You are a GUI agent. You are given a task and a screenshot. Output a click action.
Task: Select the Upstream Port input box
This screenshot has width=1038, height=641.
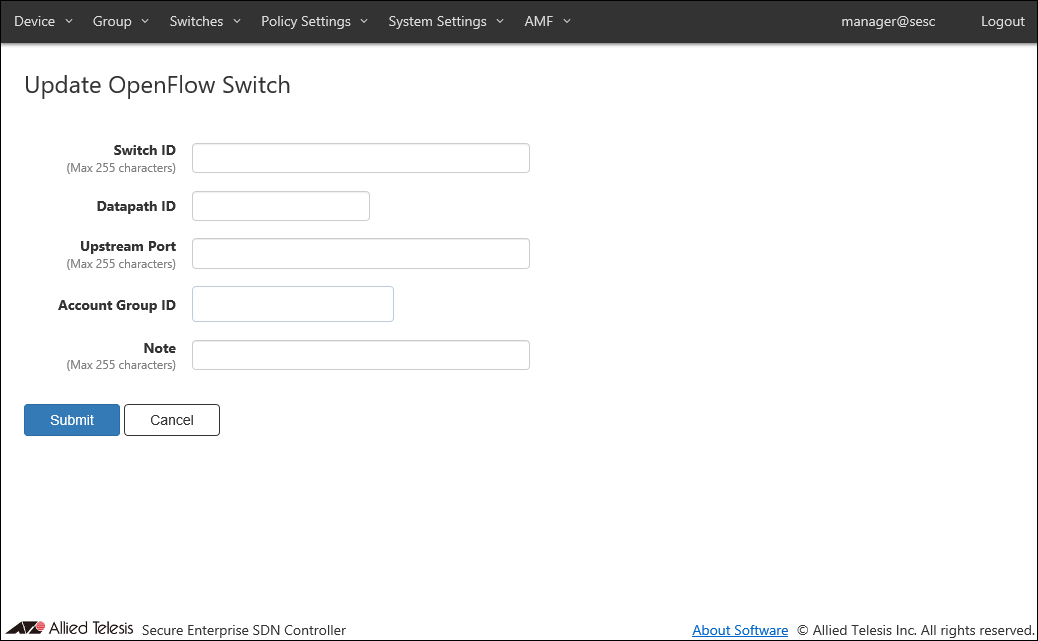click(360, 254)
